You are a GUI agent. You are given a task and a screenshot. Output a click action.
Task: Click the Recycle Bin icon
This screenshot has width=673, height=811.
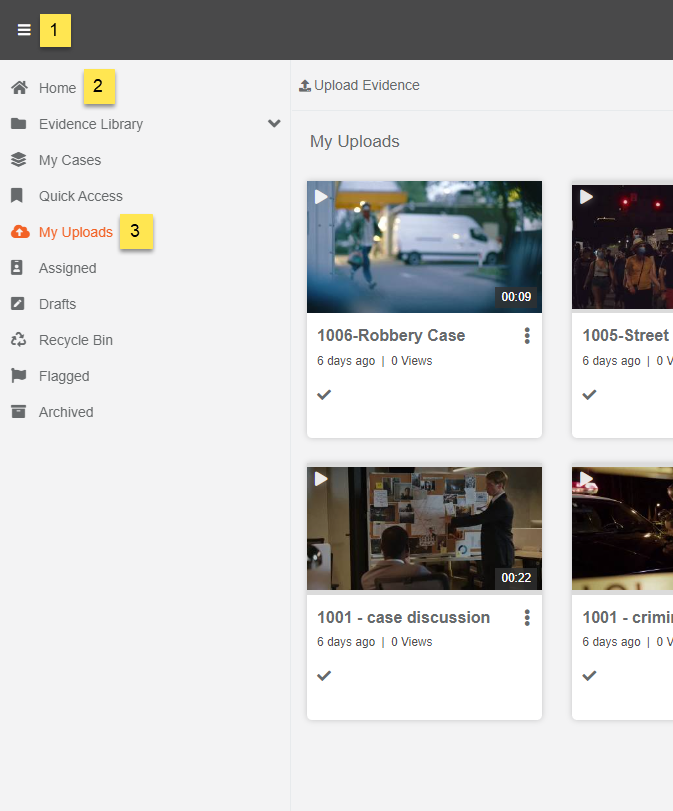click(19, 340)
